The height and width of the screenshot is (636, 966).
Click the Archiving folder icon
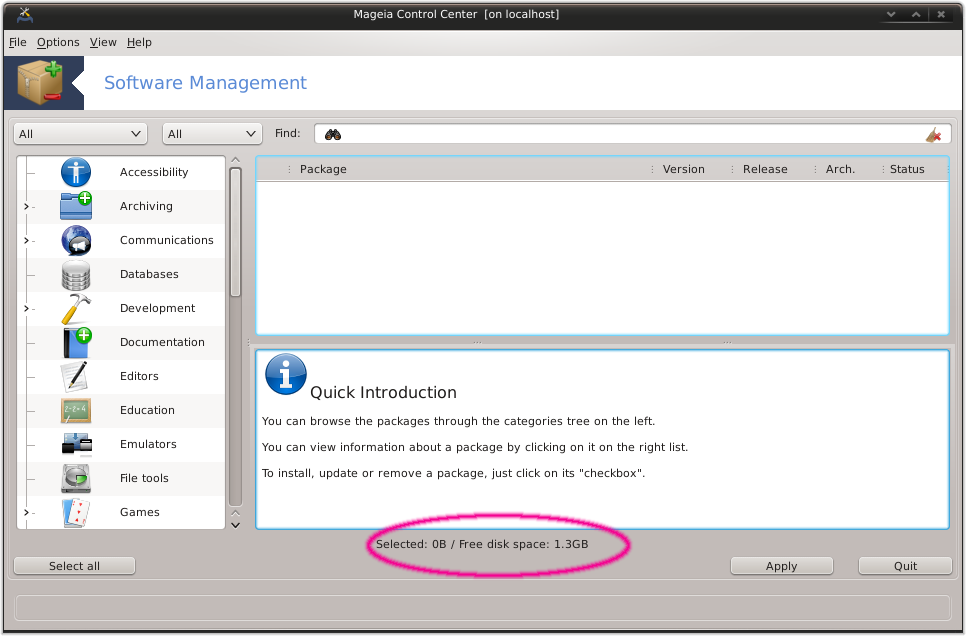tap(76, 206)
